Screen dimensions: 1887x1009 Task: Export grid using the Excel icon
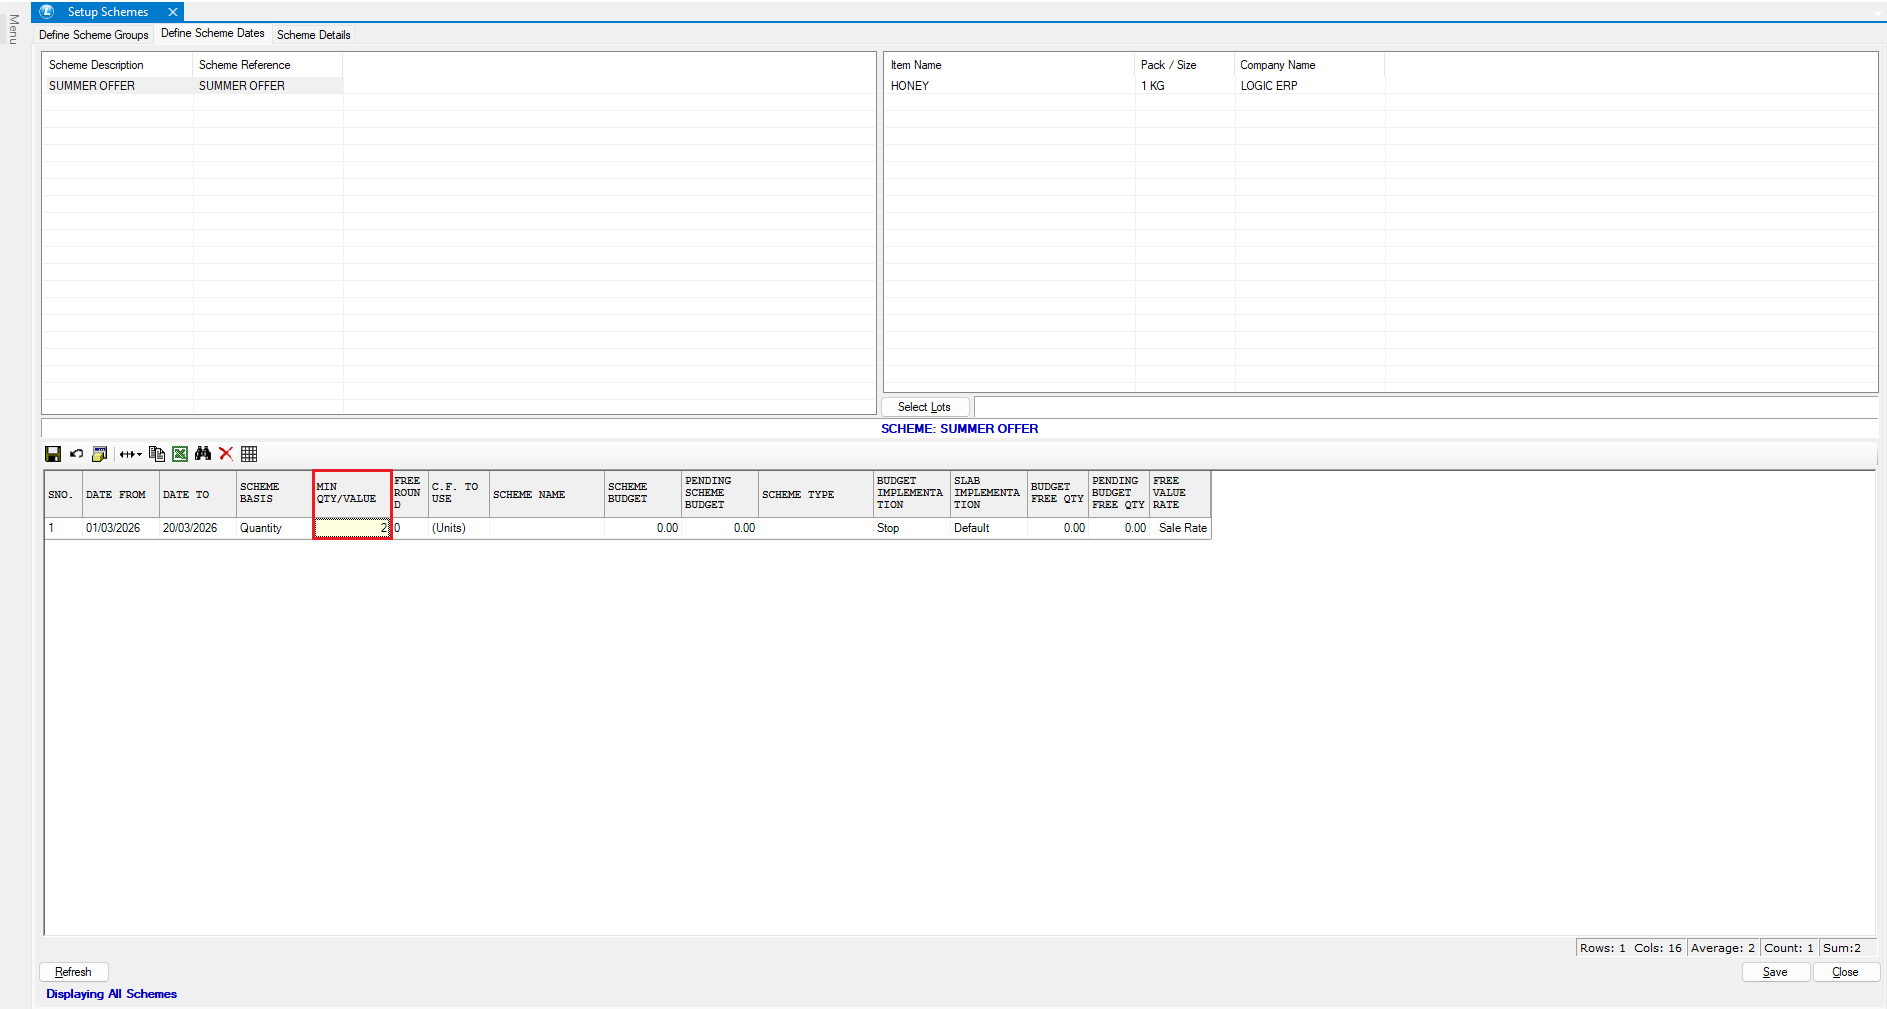click(180, 454)
